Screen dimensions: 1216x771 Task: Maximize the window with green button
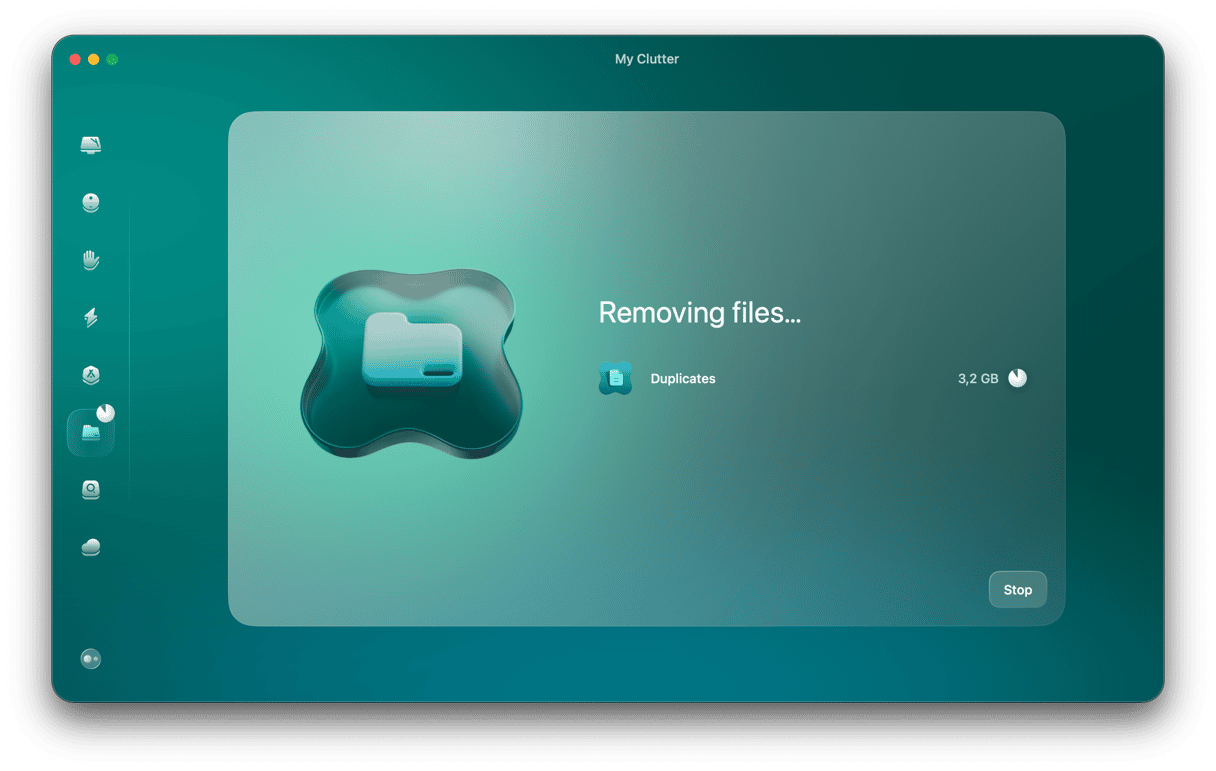click(x=113, y=60)
